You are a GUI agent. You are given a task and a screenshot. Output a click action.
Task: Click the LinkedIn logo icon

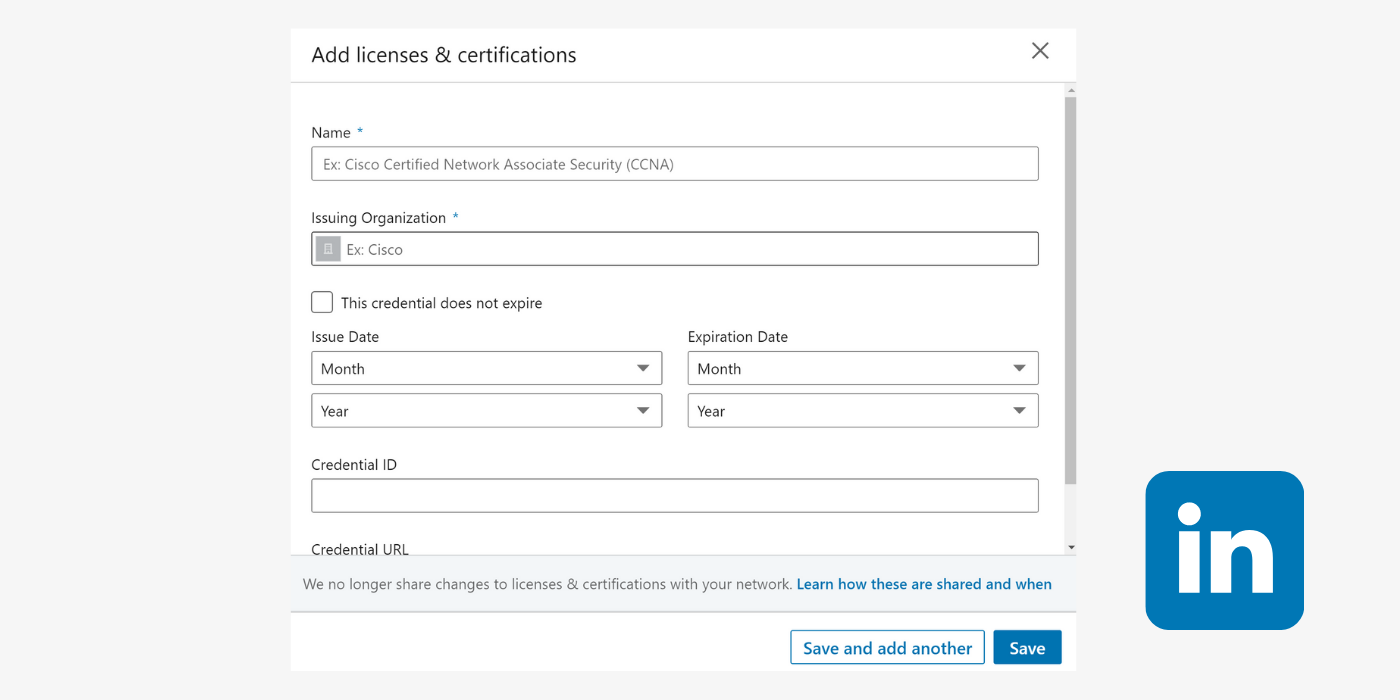click(x=1224, y=550)
